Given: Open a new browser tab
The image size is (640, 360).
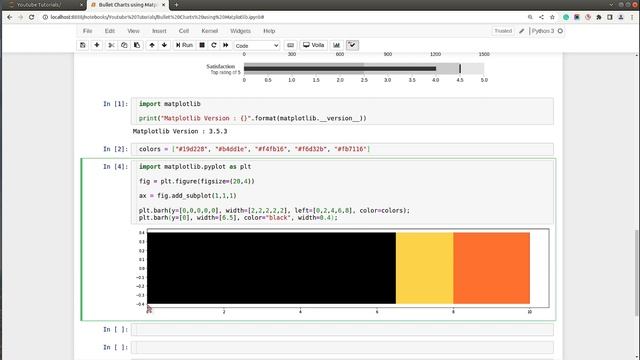Looking at the screenshot, I should pos(176,5).
